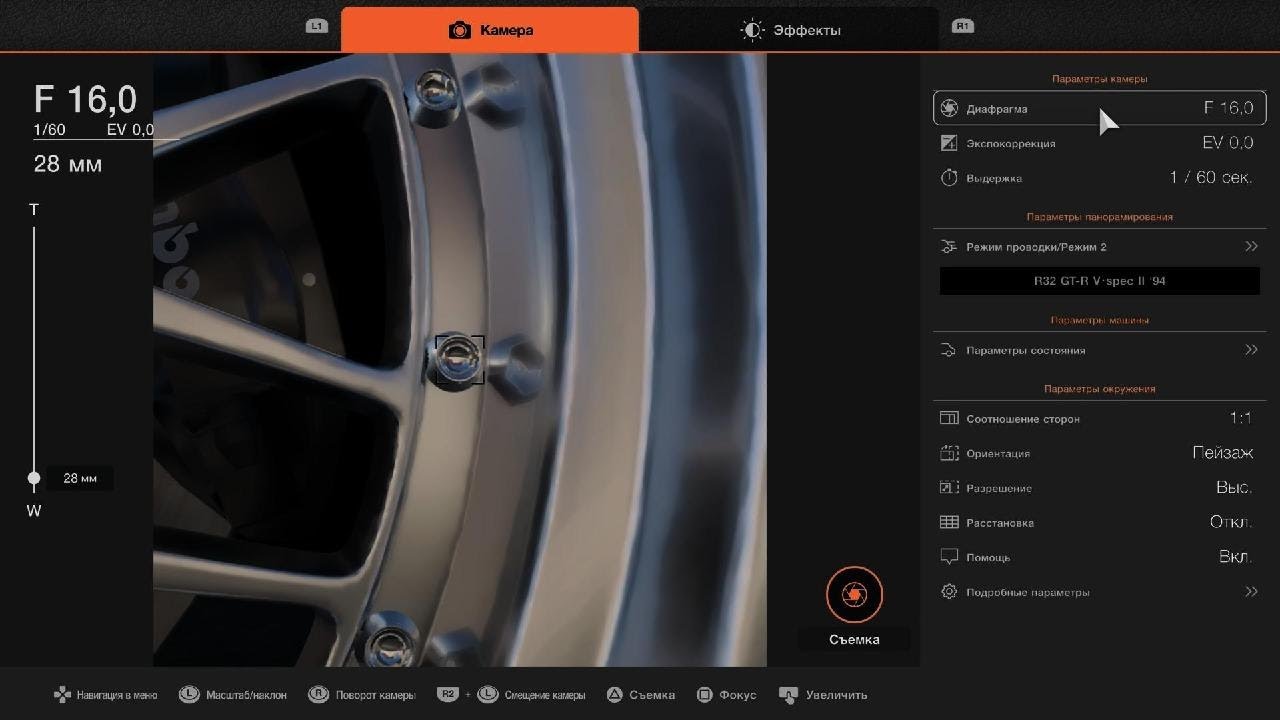Screen dimensions: 1280x720
Task: Expand chevron next to Подробные параметры
Action: coord(1251,592)
